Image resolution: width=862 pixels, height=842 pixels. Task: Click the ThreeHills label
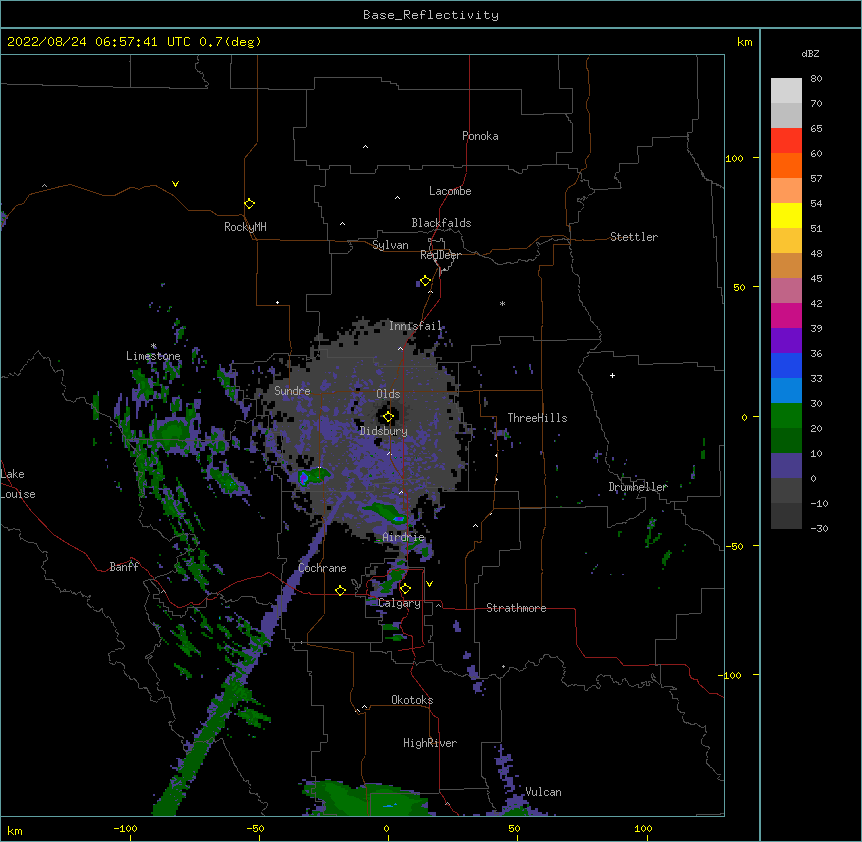pyautogui.click(x=537, y=418)
